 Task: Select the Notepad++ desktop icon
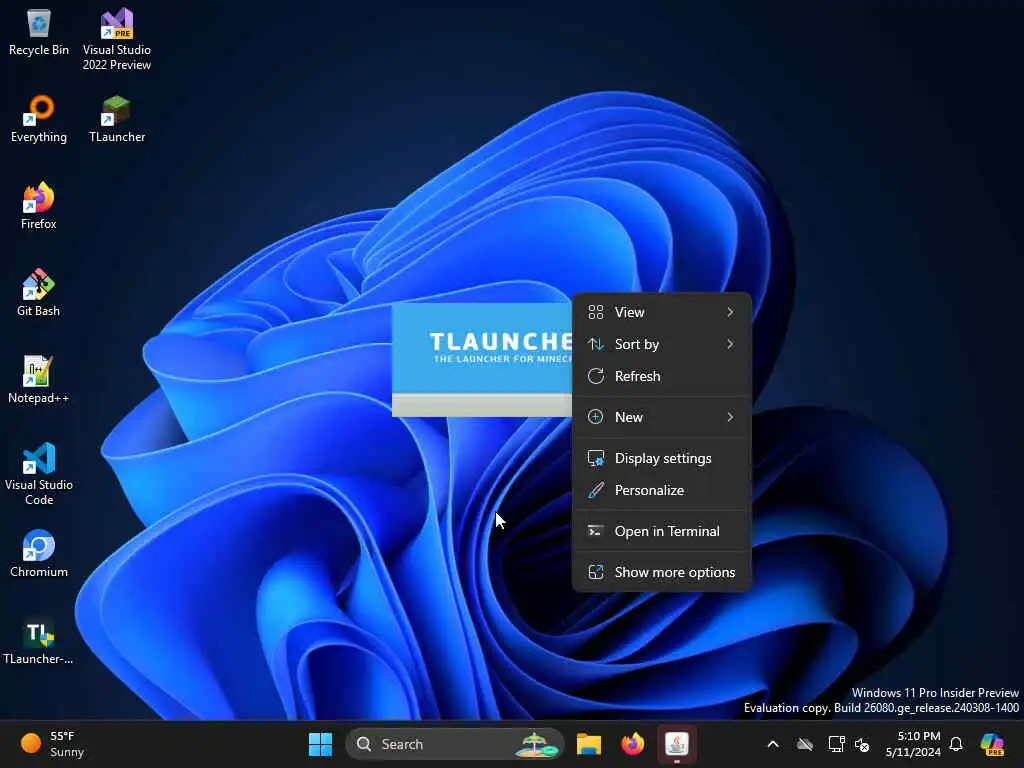click(39, 380)
